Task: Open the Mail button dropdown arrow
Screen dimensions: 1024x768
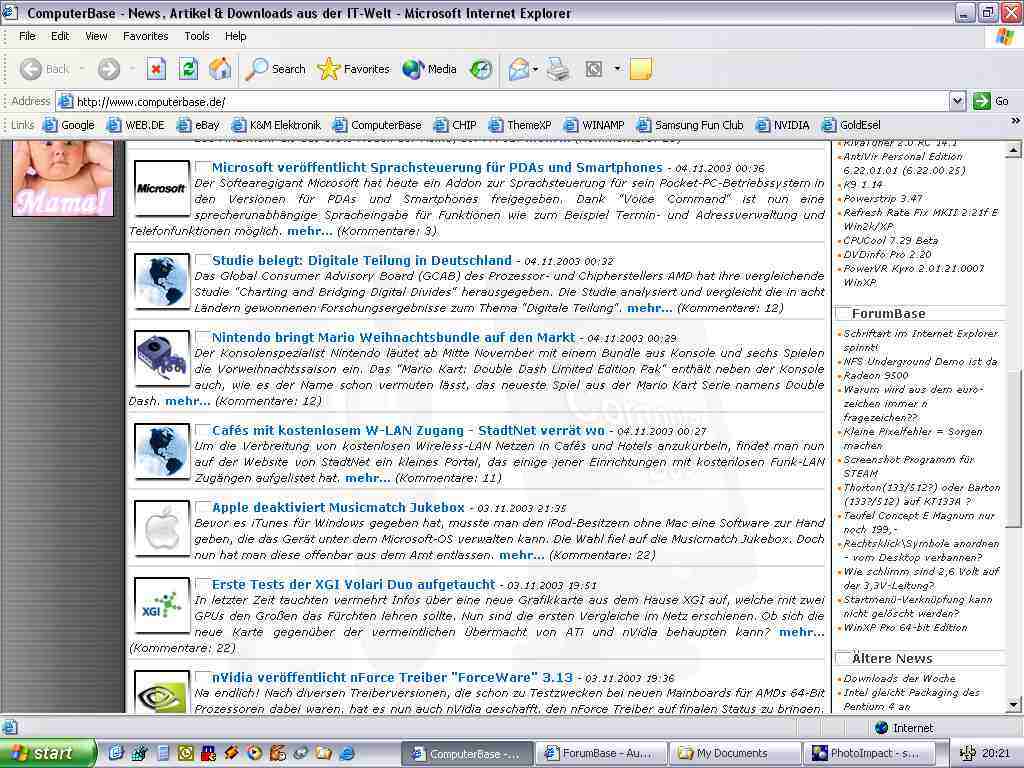Action: (536, 69)
